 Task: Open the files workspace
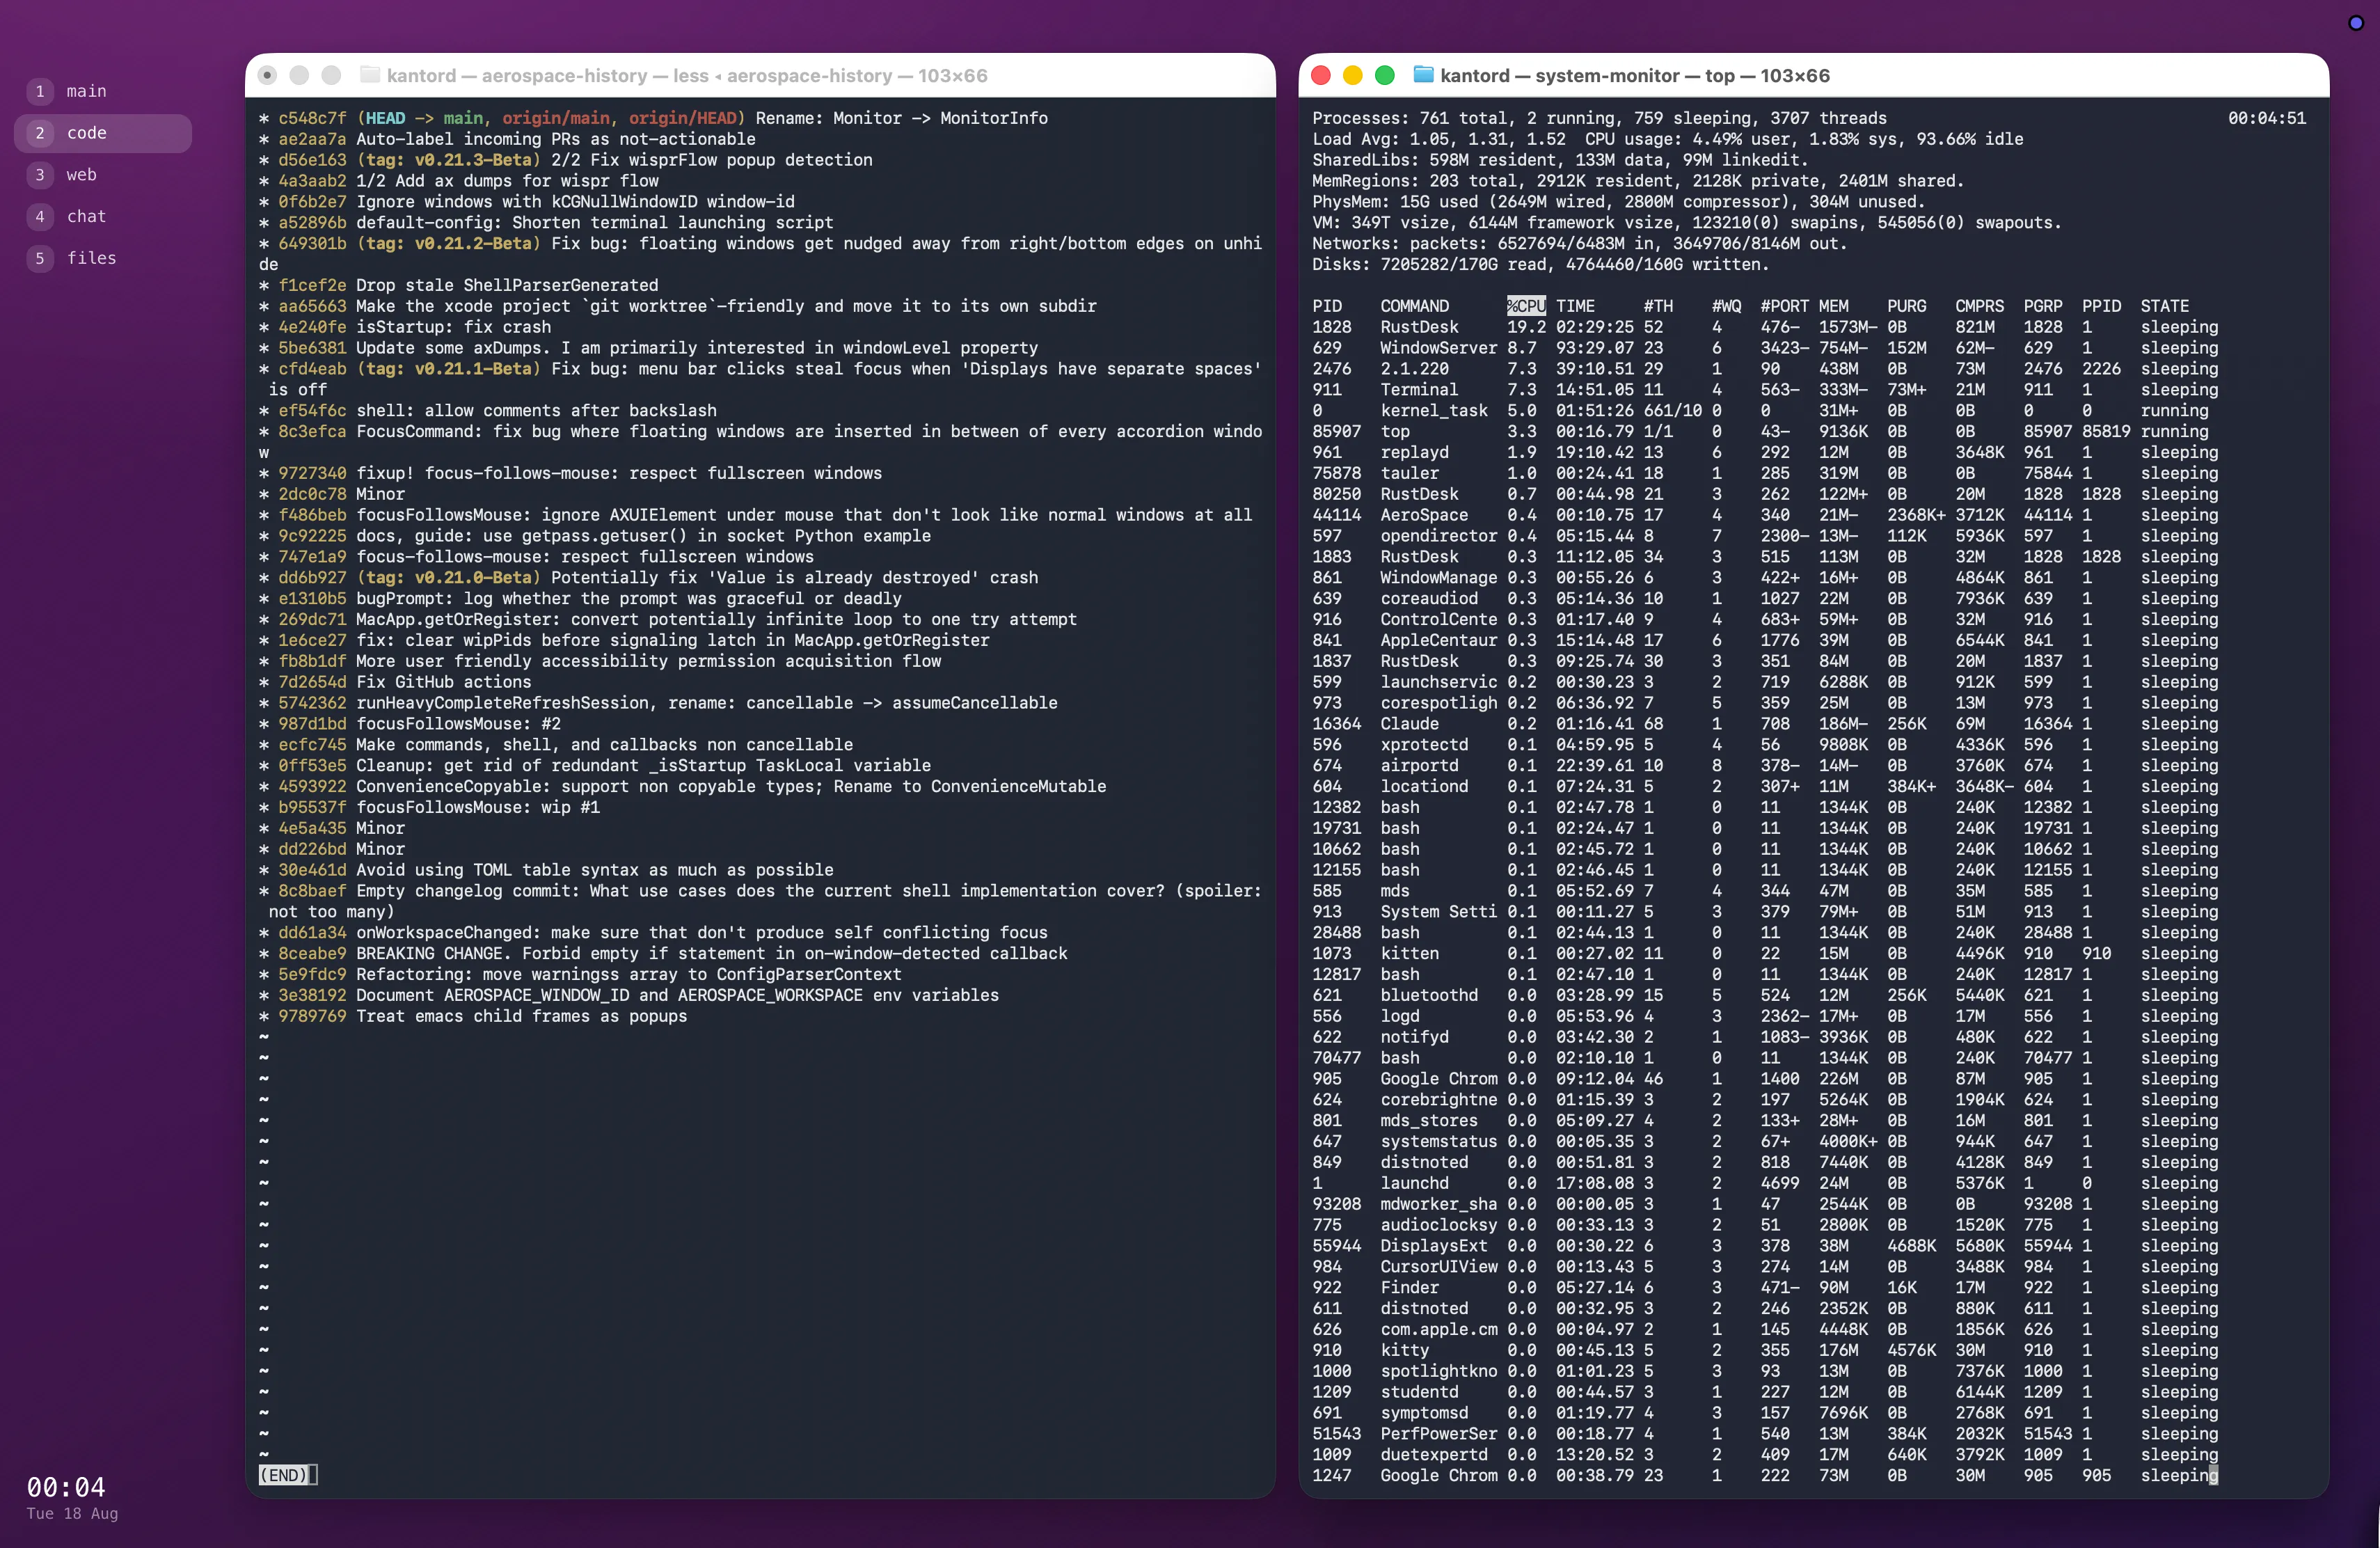pyautogui.click(x=103, y=258)
